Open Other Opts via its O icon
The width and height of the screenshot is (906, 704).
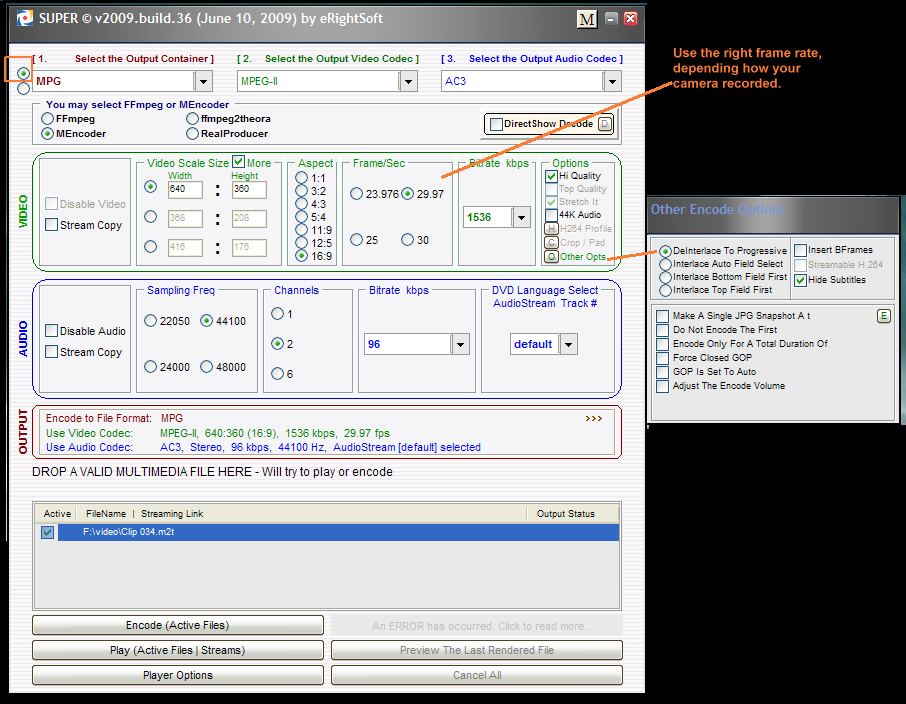pyautogui.click(x=551, y=257)
